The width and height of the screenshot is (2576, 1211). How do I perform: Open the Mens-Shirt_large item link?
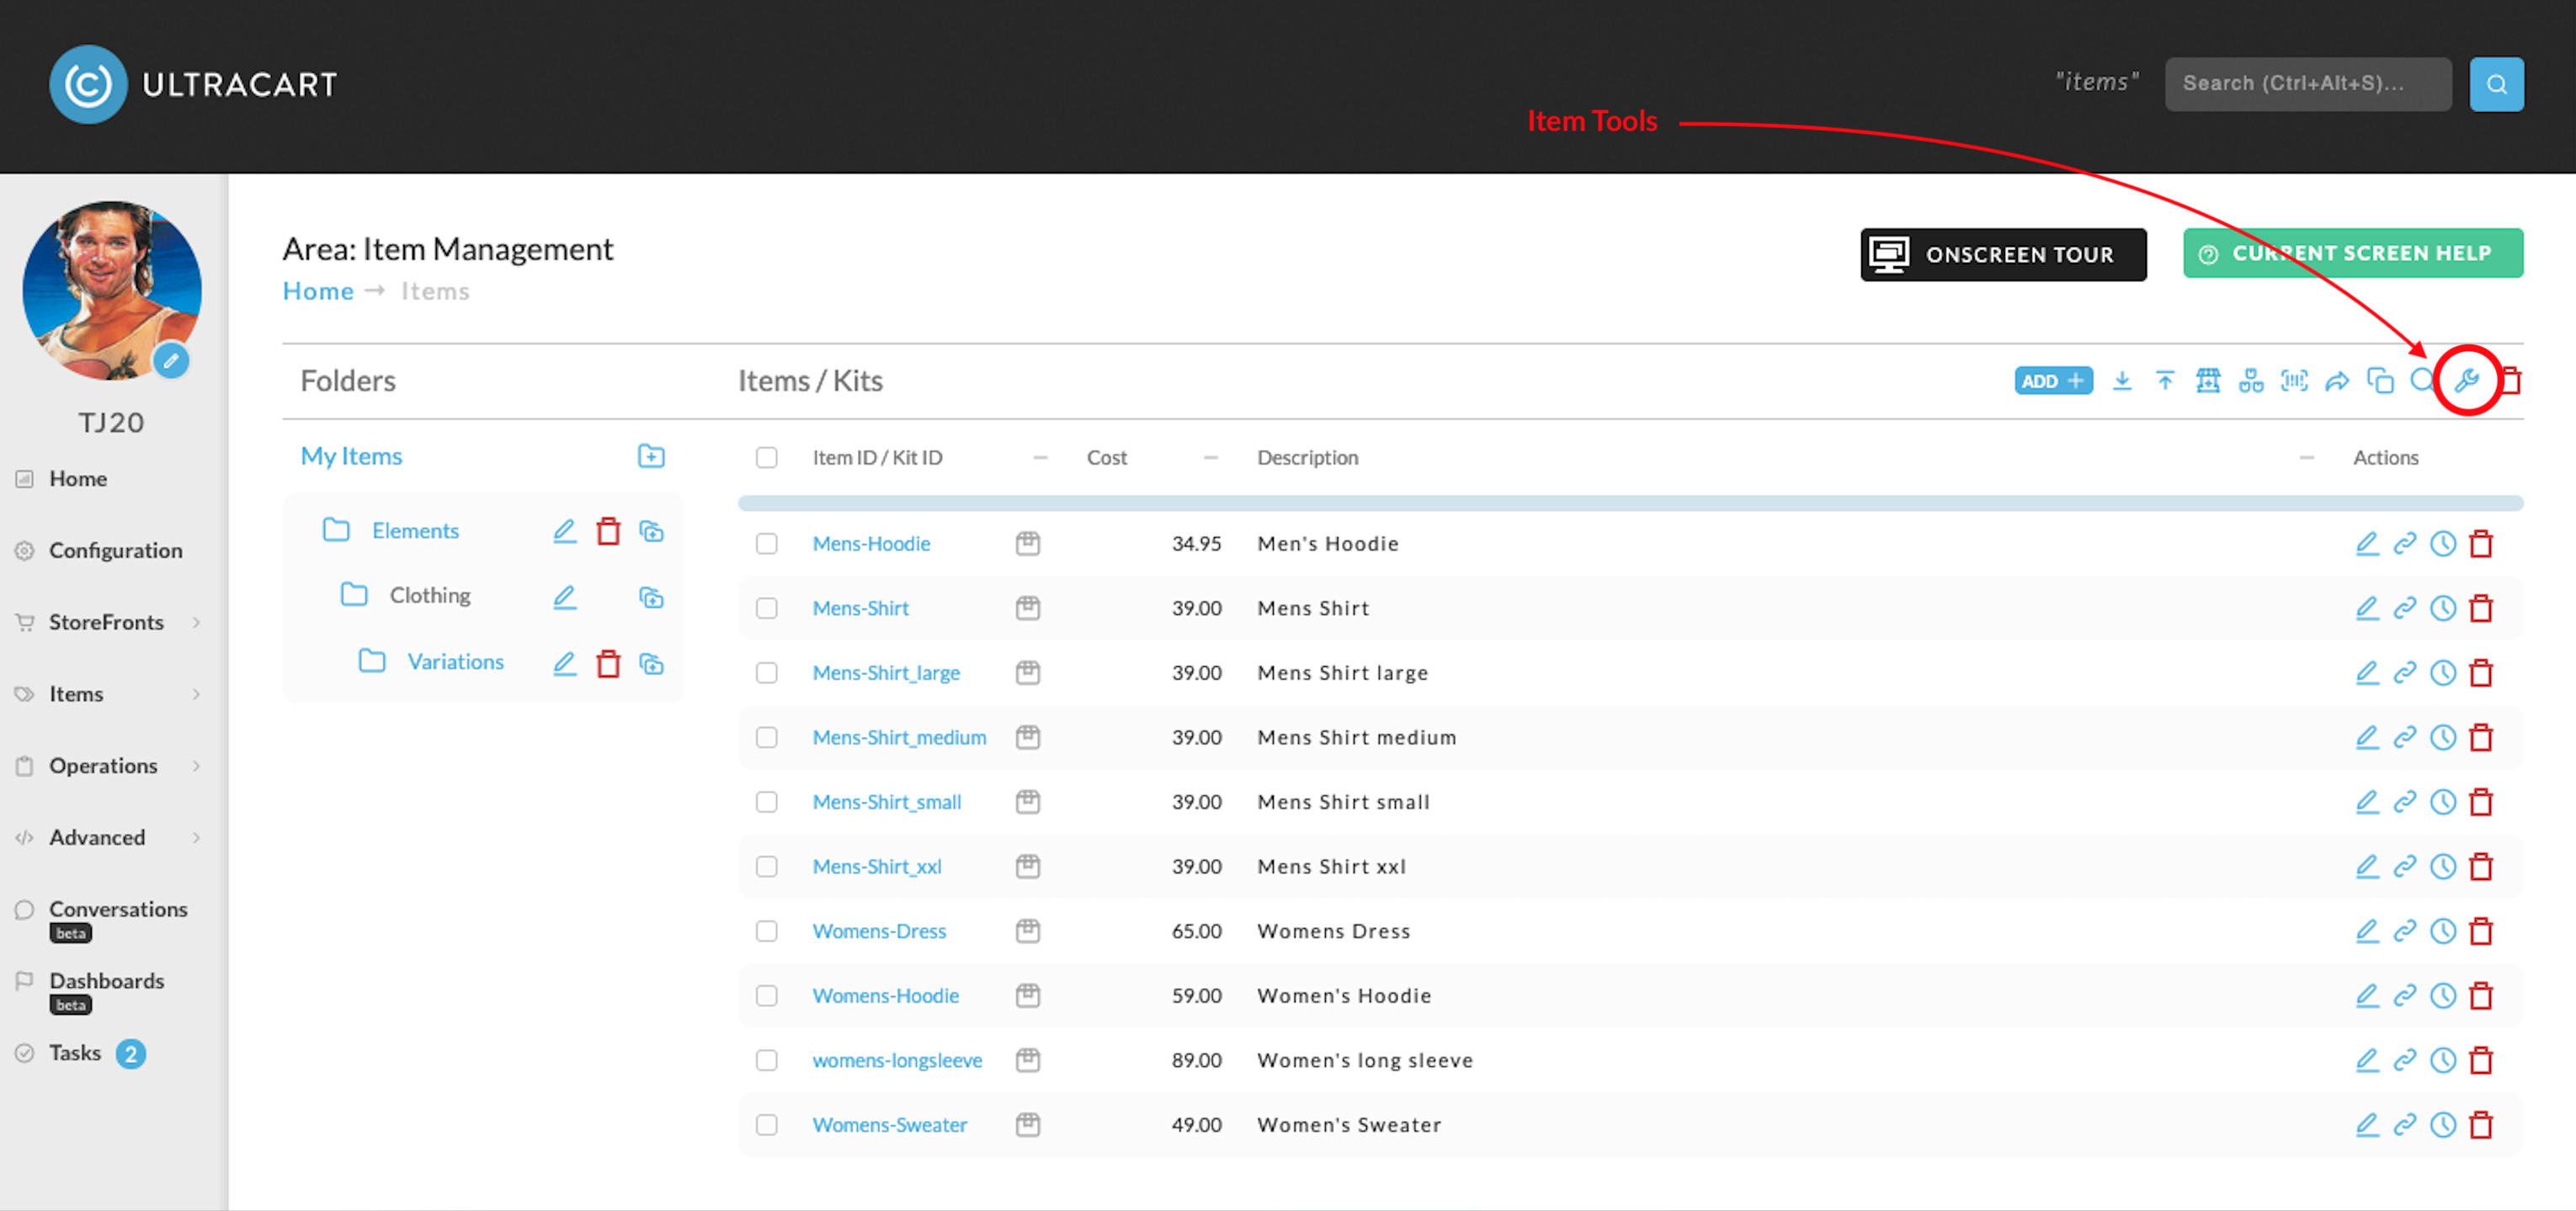[886, 673]
